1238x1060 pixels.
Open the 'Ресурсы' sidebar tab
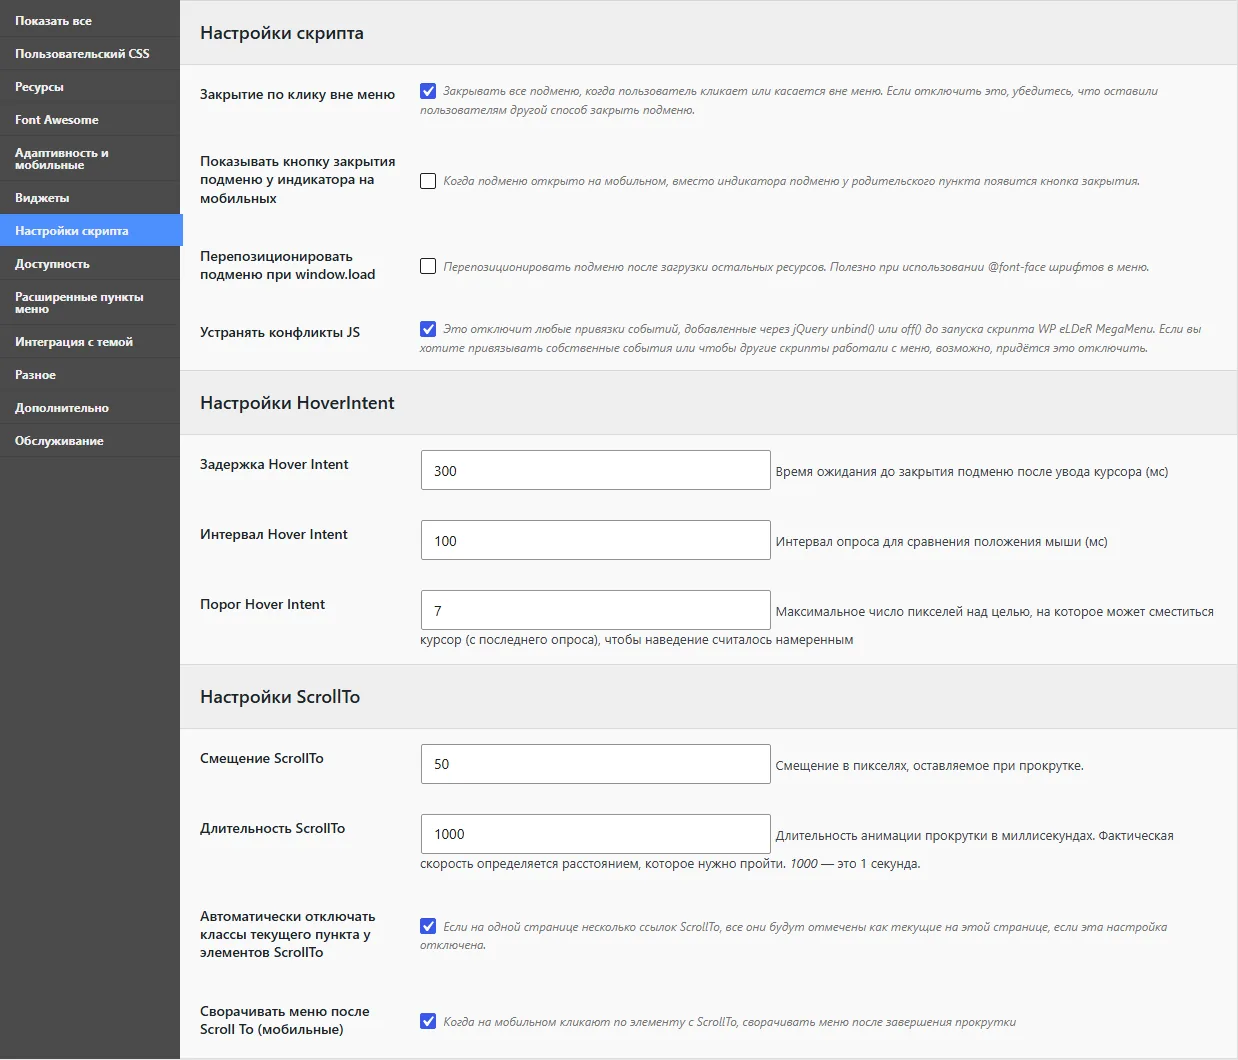pyautogui.click(x=90, y=87)
